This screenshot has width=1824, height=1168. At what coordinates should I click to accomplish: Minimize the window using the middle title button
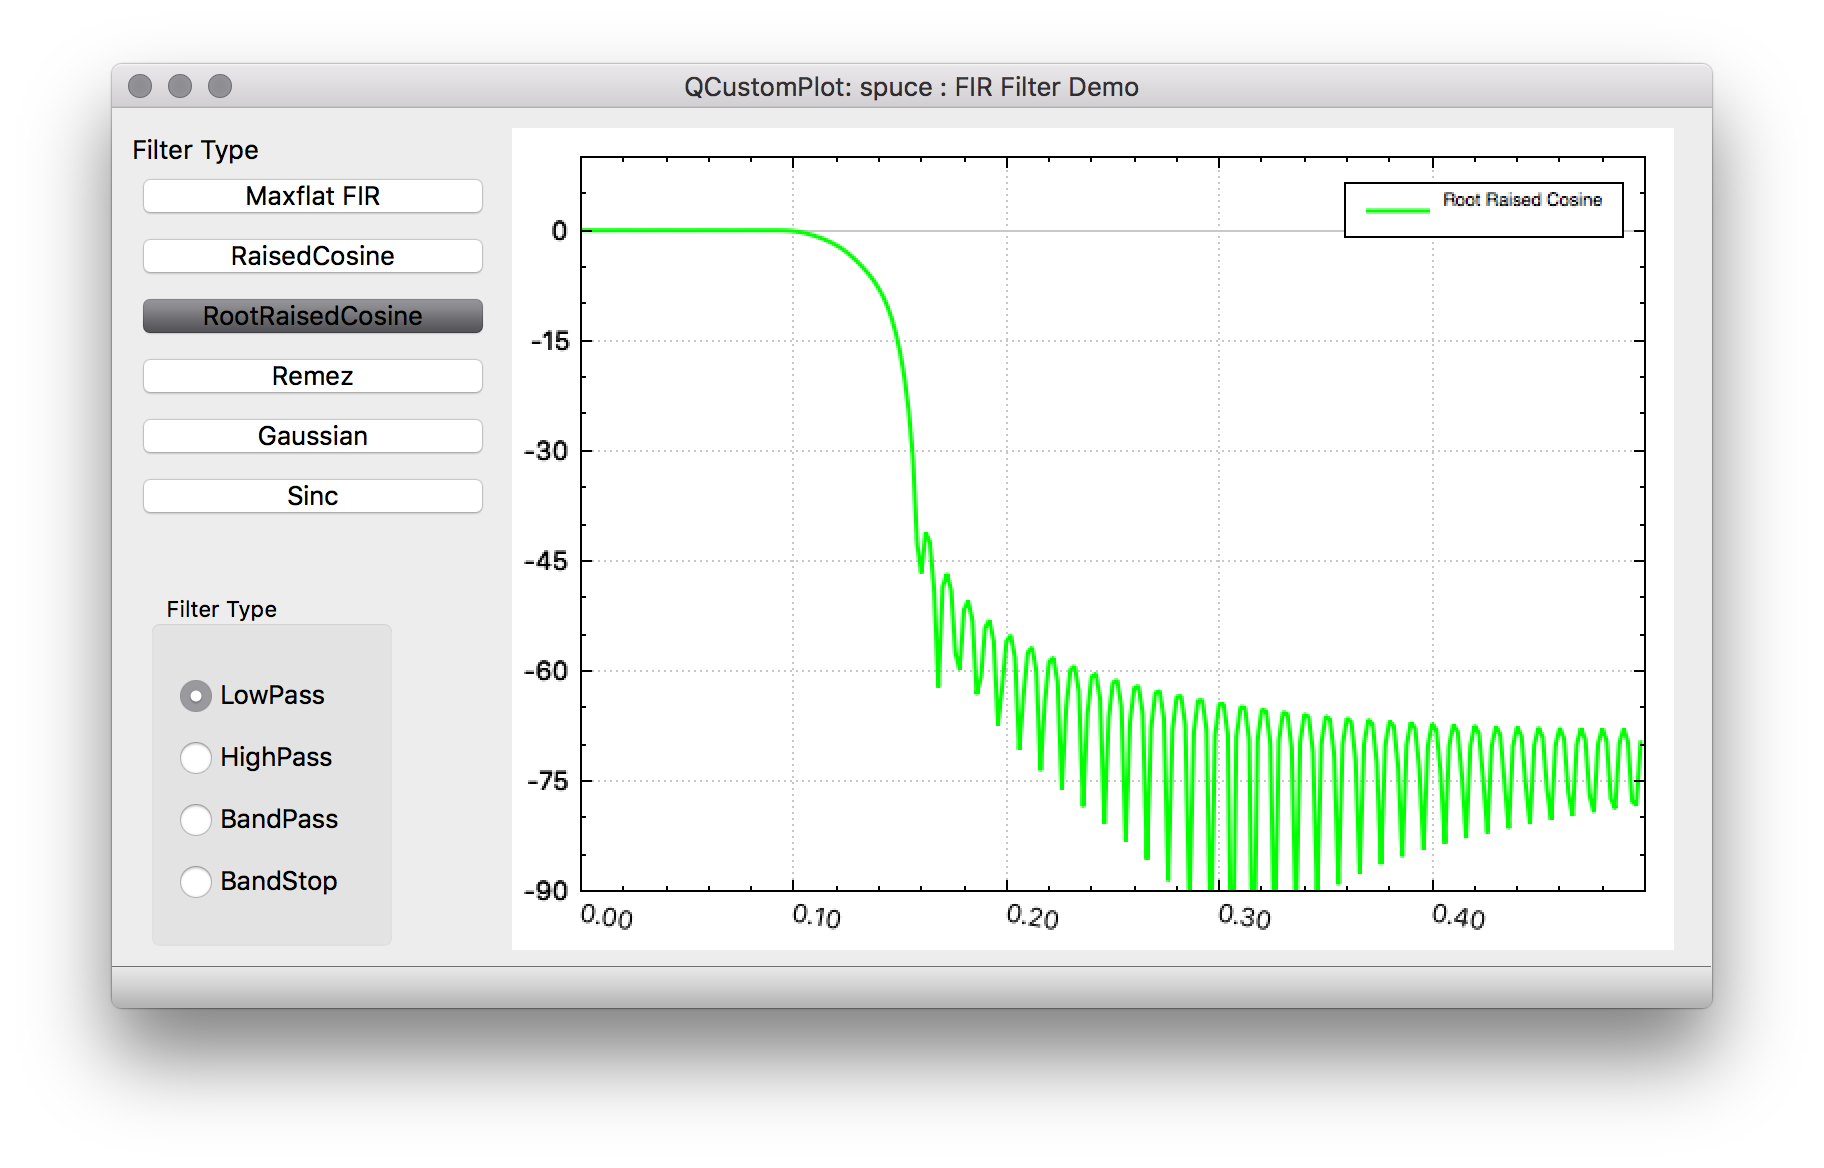click(x=180, y=87)
